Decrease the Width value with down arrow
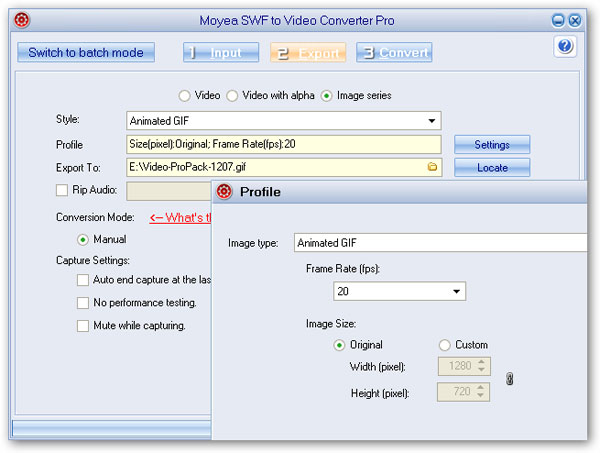 (482, 370)
